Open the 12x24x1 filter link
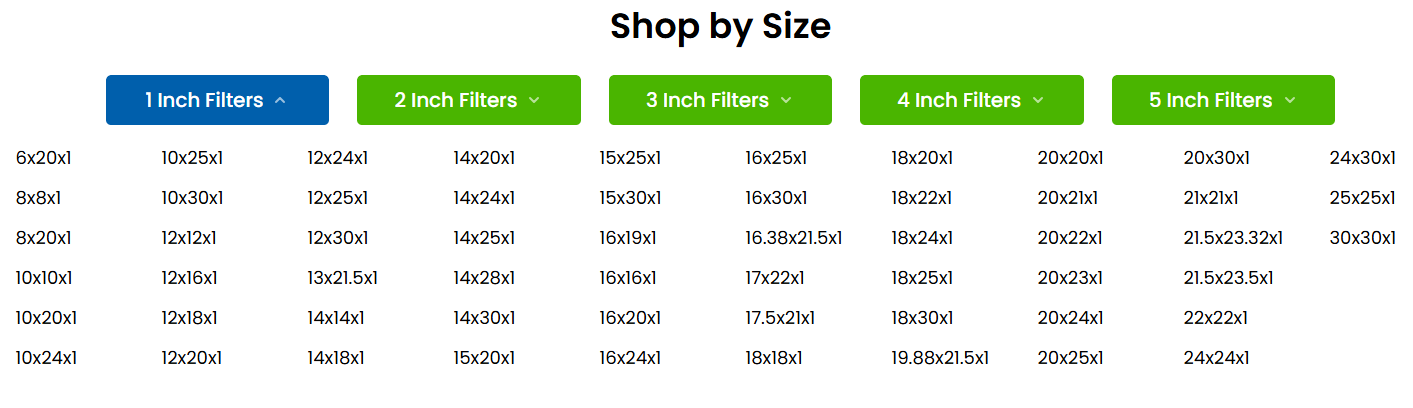The image size is (1413, 408). click(x=338, y=158)
